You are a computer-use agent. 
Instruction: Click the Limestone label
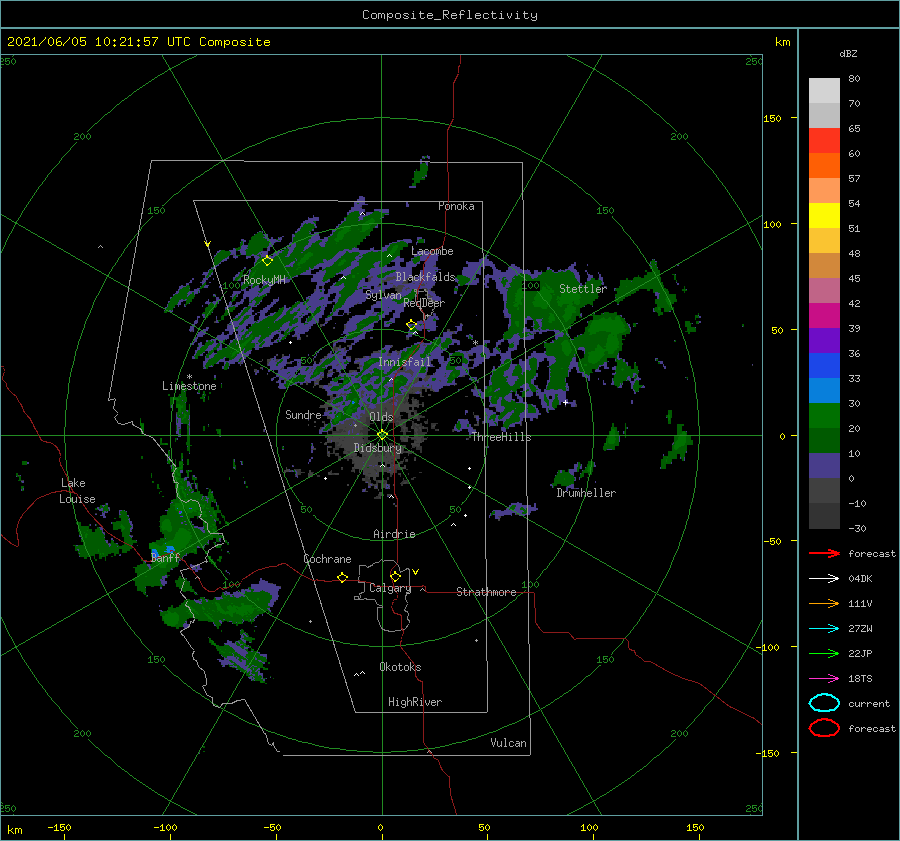coord(189,386)
